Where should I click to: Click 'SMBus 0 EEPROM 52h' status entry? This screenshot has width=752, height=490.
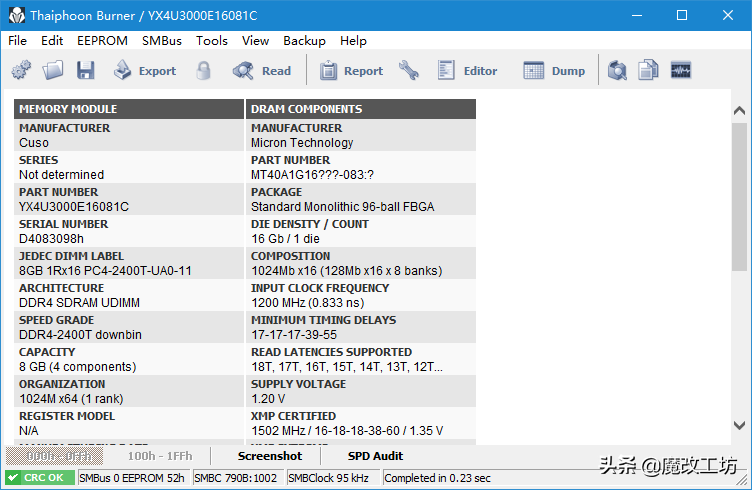[x=132, y=478]
